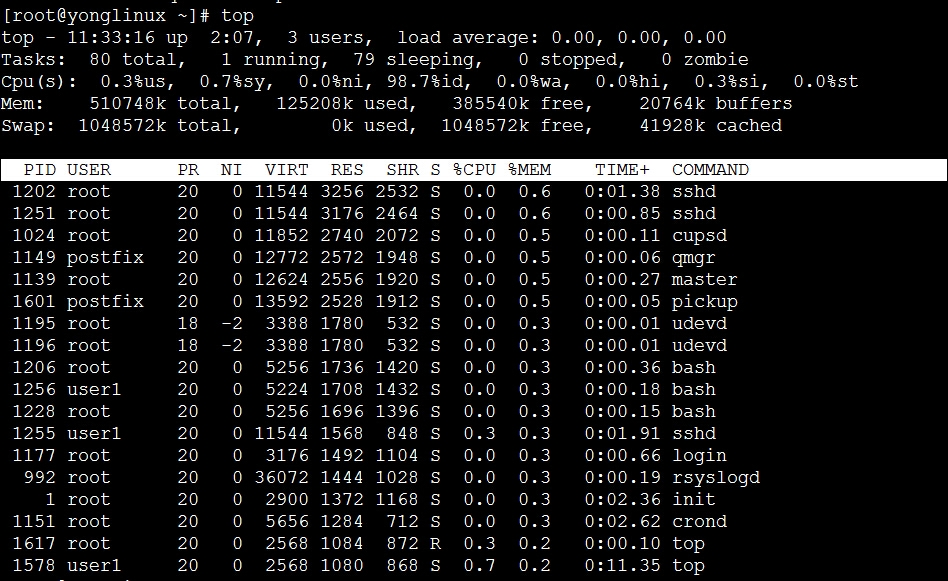The image size is (948, 581).
Task: Click the 'R' state of PID 1617
Action: (x=435, y=544)
